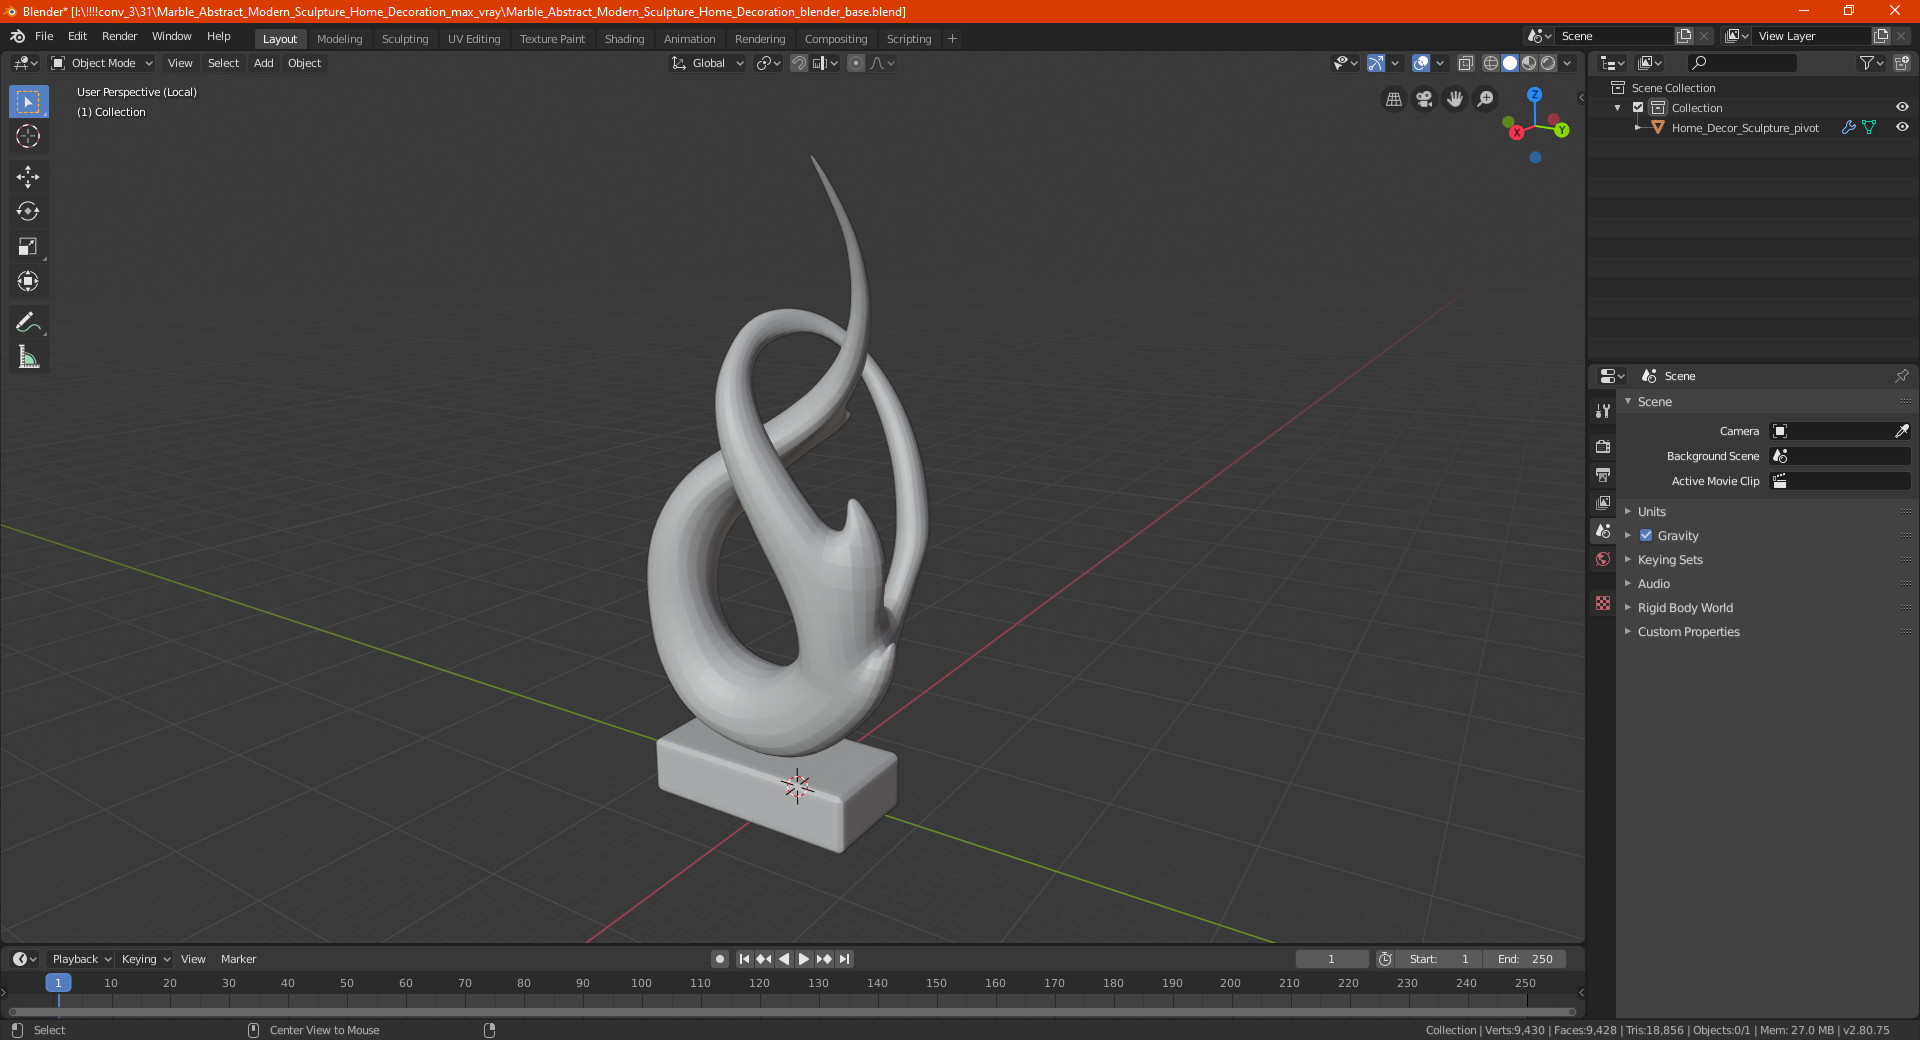Viewport: 1920px width, 1040px height.
Task: Expand the Rigid Body World panel
Action: coord(1685,608)
